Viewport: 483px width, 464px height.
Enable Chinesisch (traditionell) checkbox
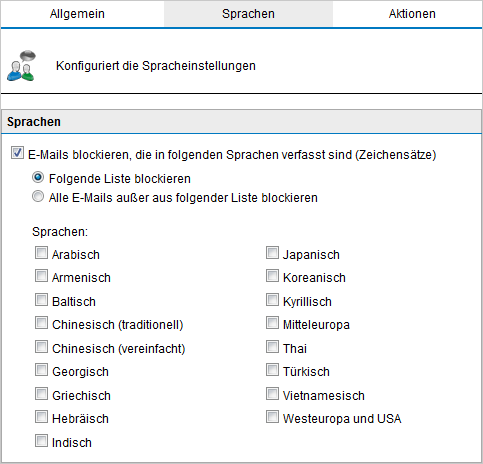coord(41,323)
